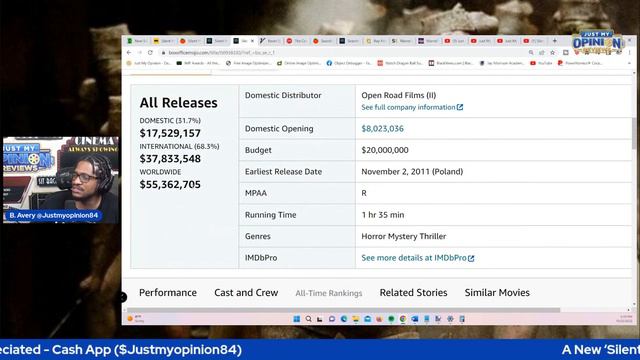This screenshot has width=640, height=360.
Task: Go to the Performance section tab
Action: tap(168, 293)
